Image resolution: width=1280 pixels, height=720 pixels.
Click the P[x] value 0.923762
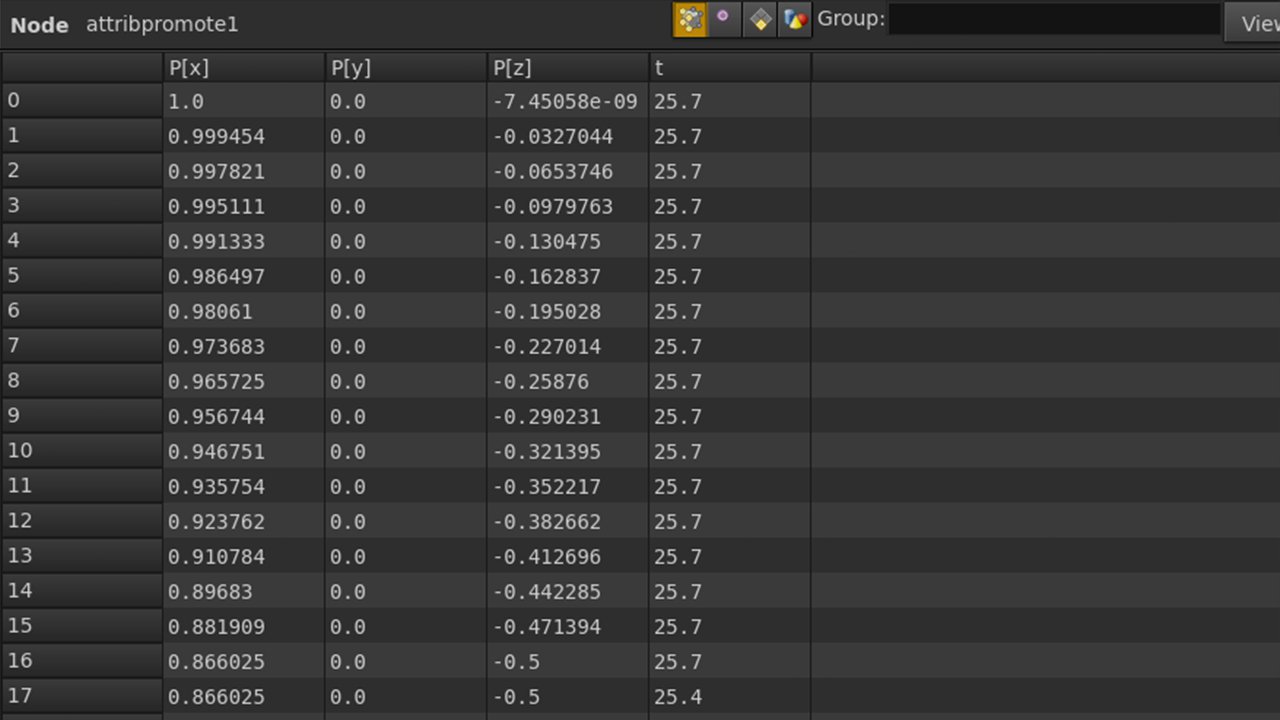[216, 522]
